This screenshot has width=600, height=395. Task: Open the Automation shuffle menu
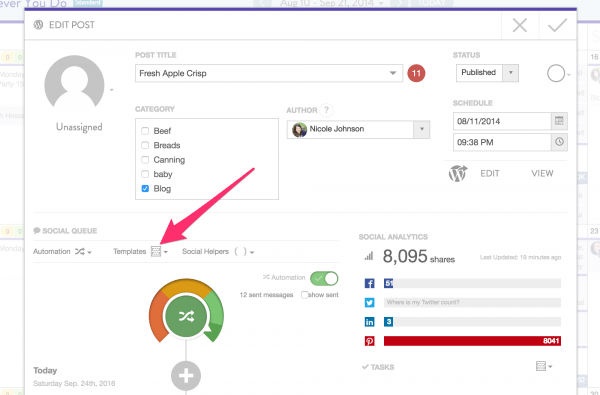pyautogui.click(x=62, y=251)
